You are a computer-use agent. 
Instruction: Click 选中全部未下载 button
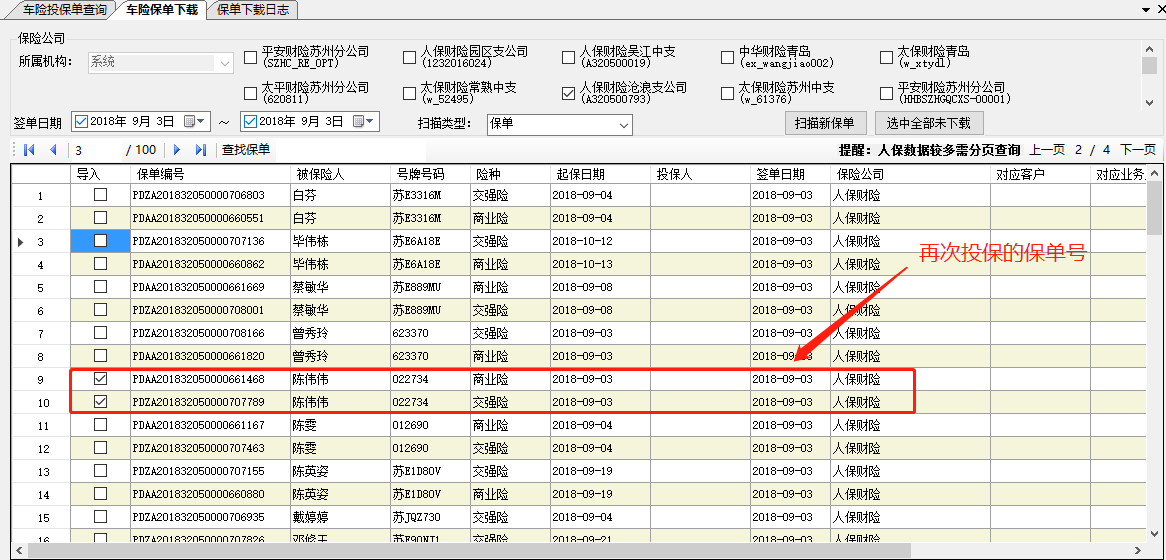click(929, 123)
